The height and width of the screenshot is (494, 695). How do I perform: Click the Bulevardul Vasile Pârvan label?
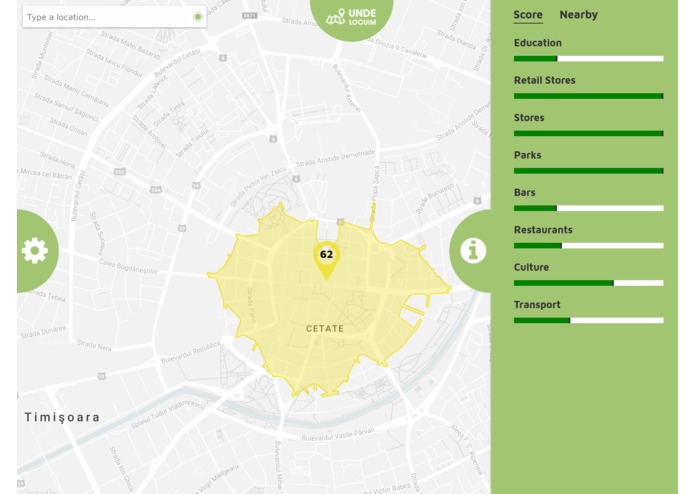338,434
